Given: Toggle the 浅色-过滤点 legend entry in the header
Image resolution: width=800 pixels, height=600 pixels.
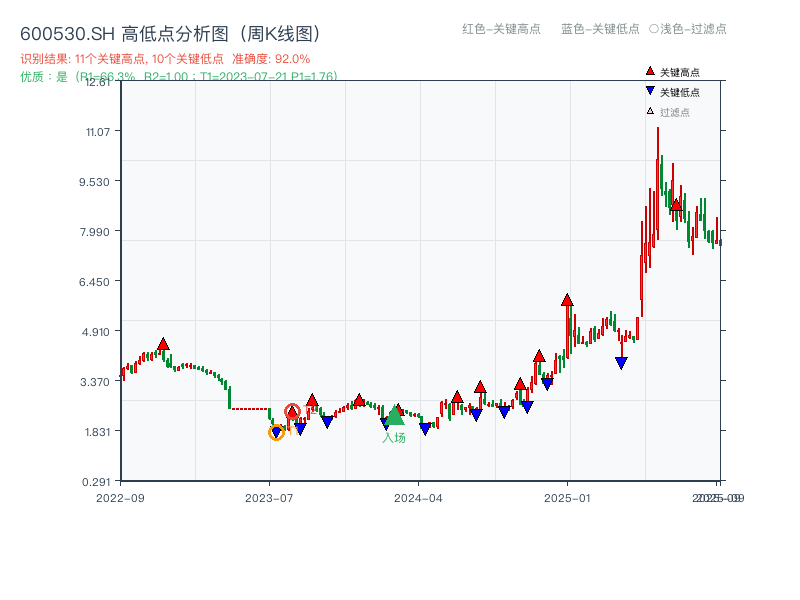Looking at the screenshot, I should click(690, 30).
